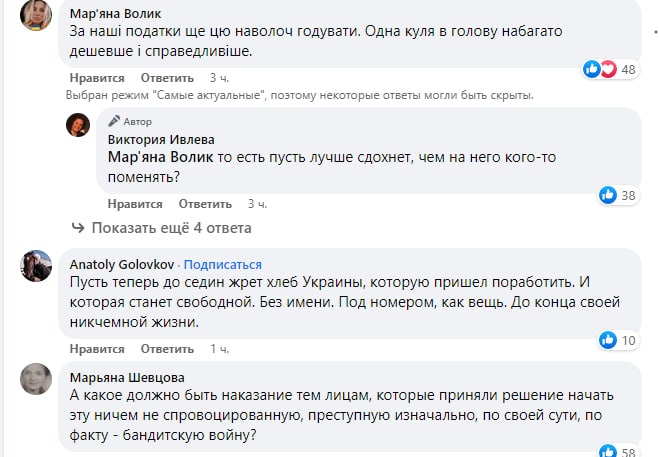Like Anatoly Golovkov's comment via Нравится
Image resolution: width=659 pixels, height=457 pixels.
[97, 349]
